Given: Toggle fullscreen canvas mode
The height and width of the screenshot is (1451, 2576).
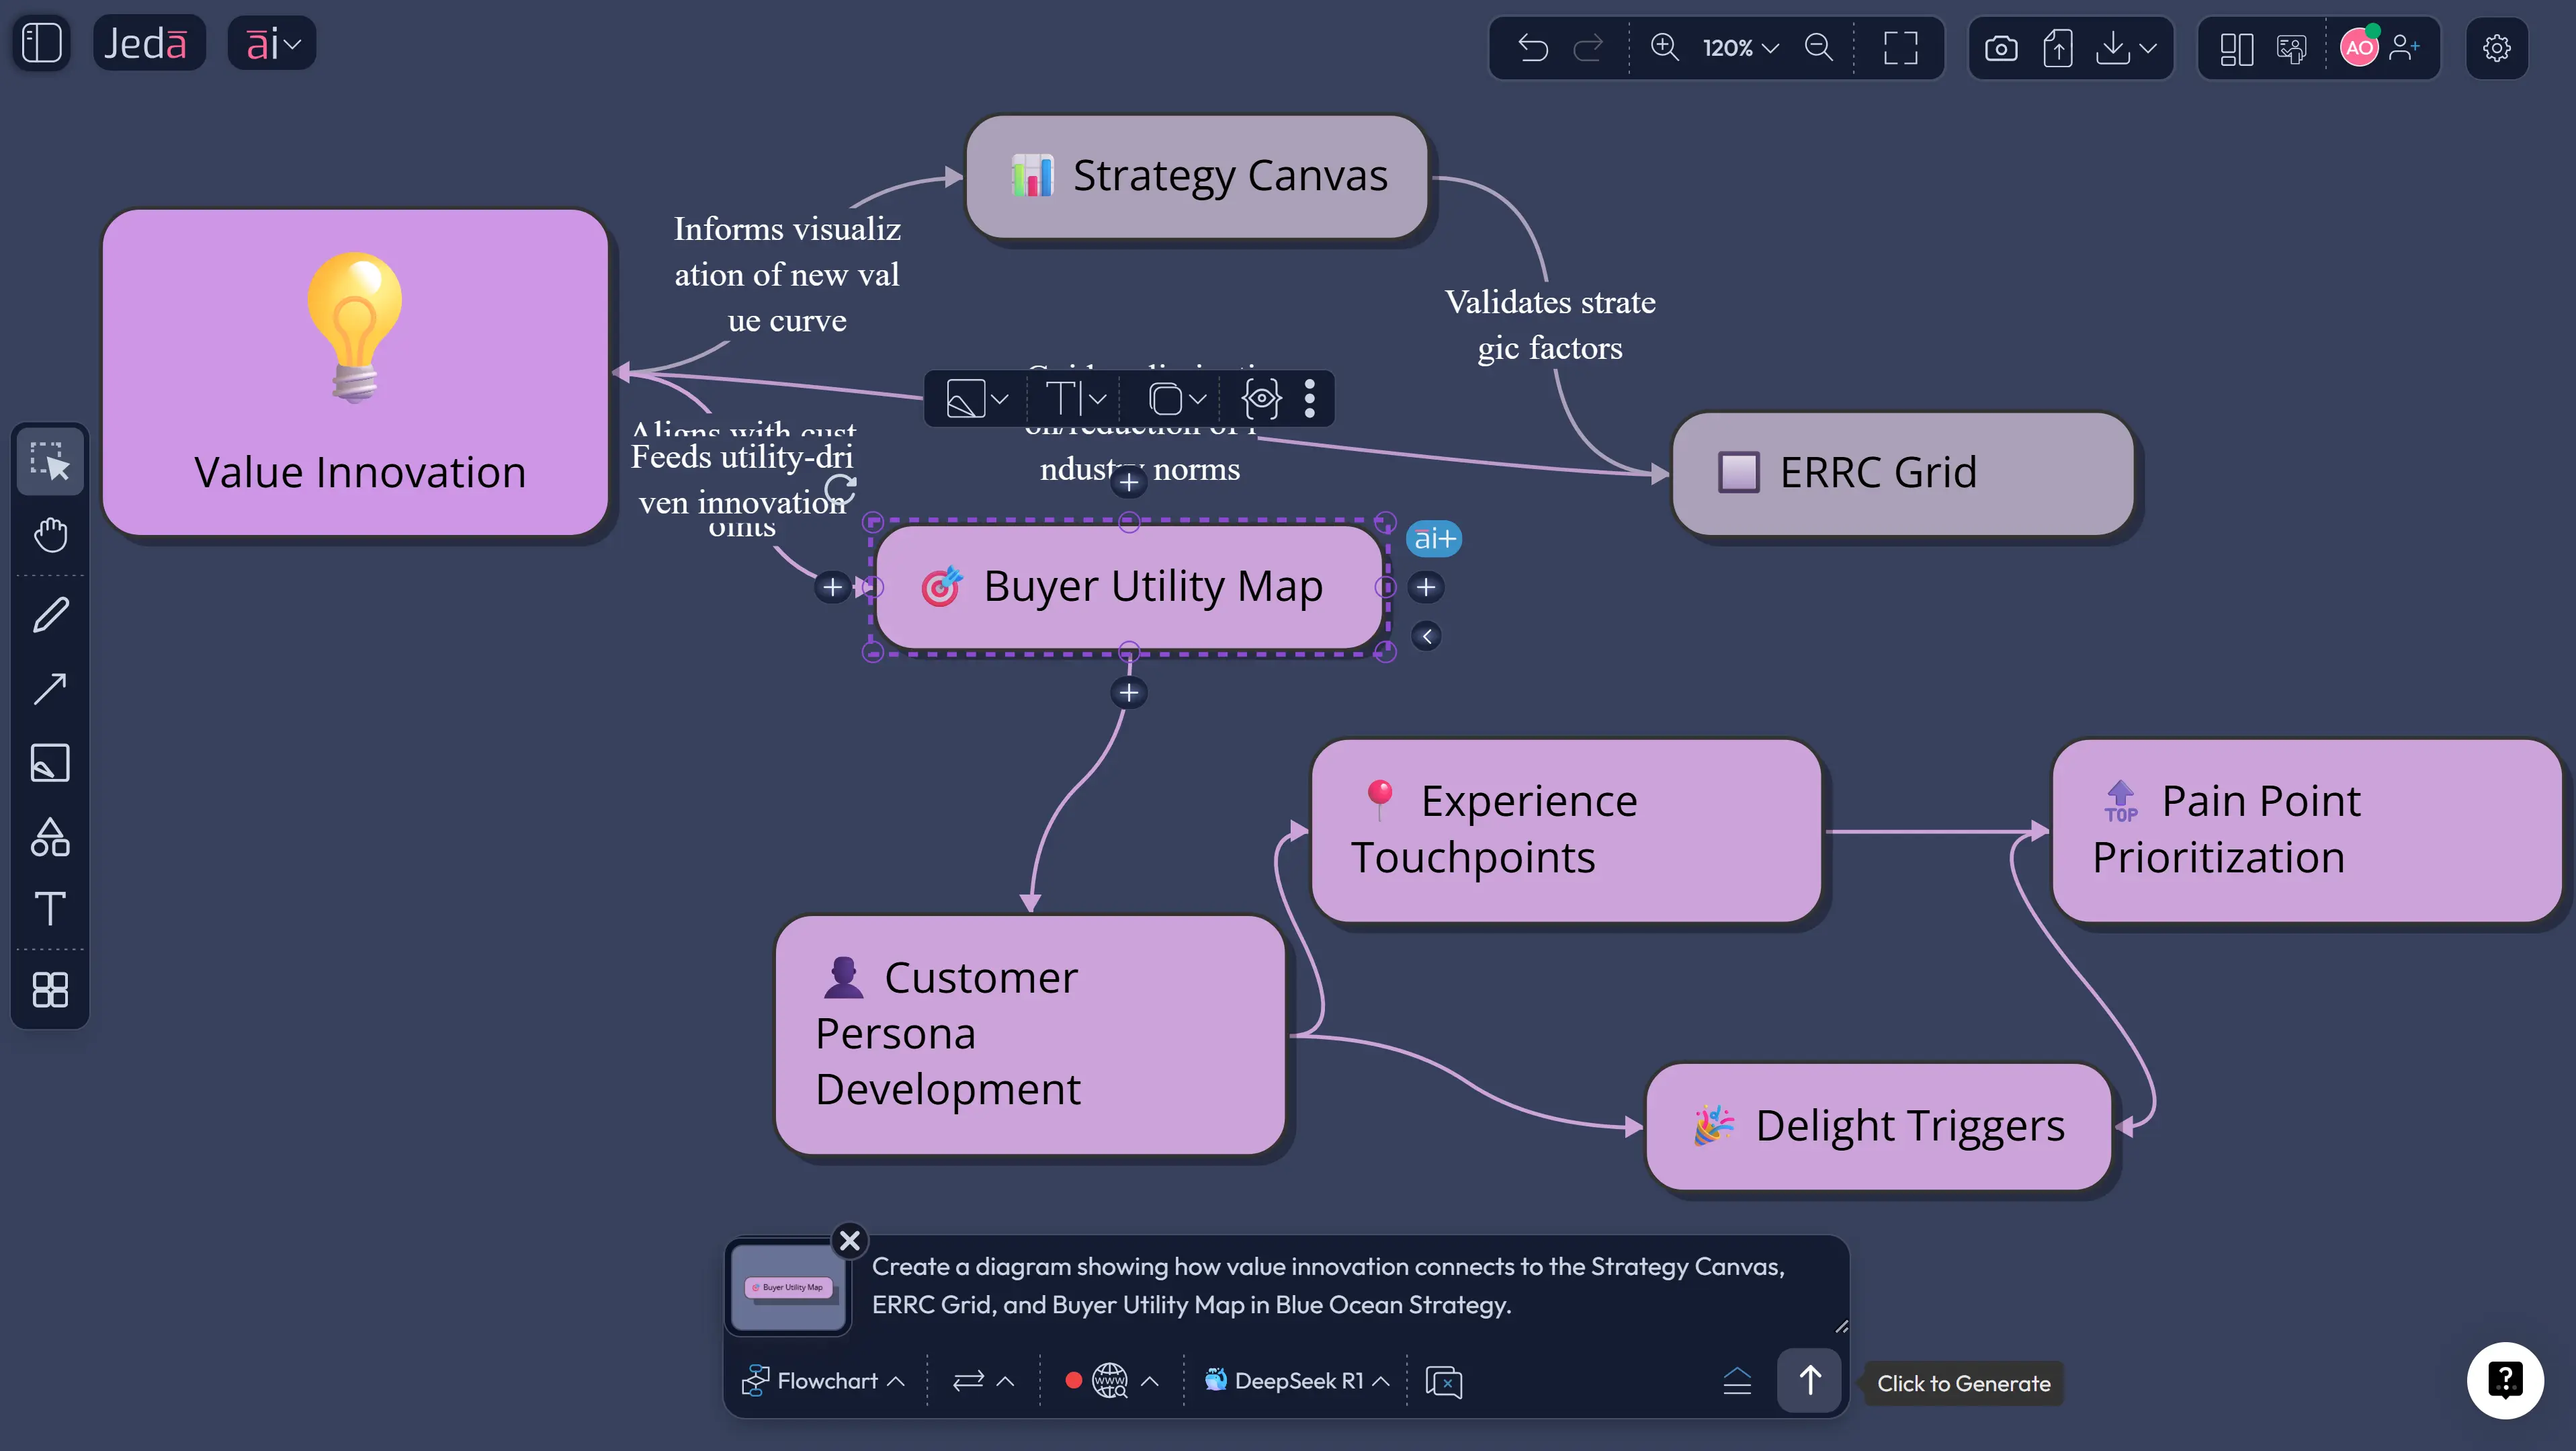Looking at the screenshot, I should [x=1899, y=47].
